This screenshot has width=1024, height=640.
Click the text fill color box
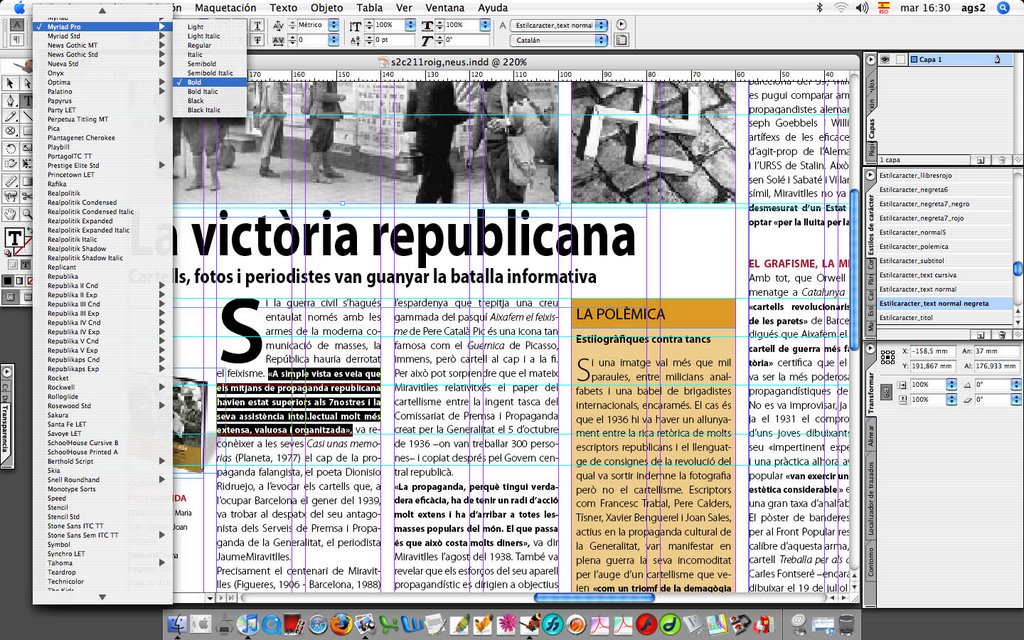coord(14,238)
